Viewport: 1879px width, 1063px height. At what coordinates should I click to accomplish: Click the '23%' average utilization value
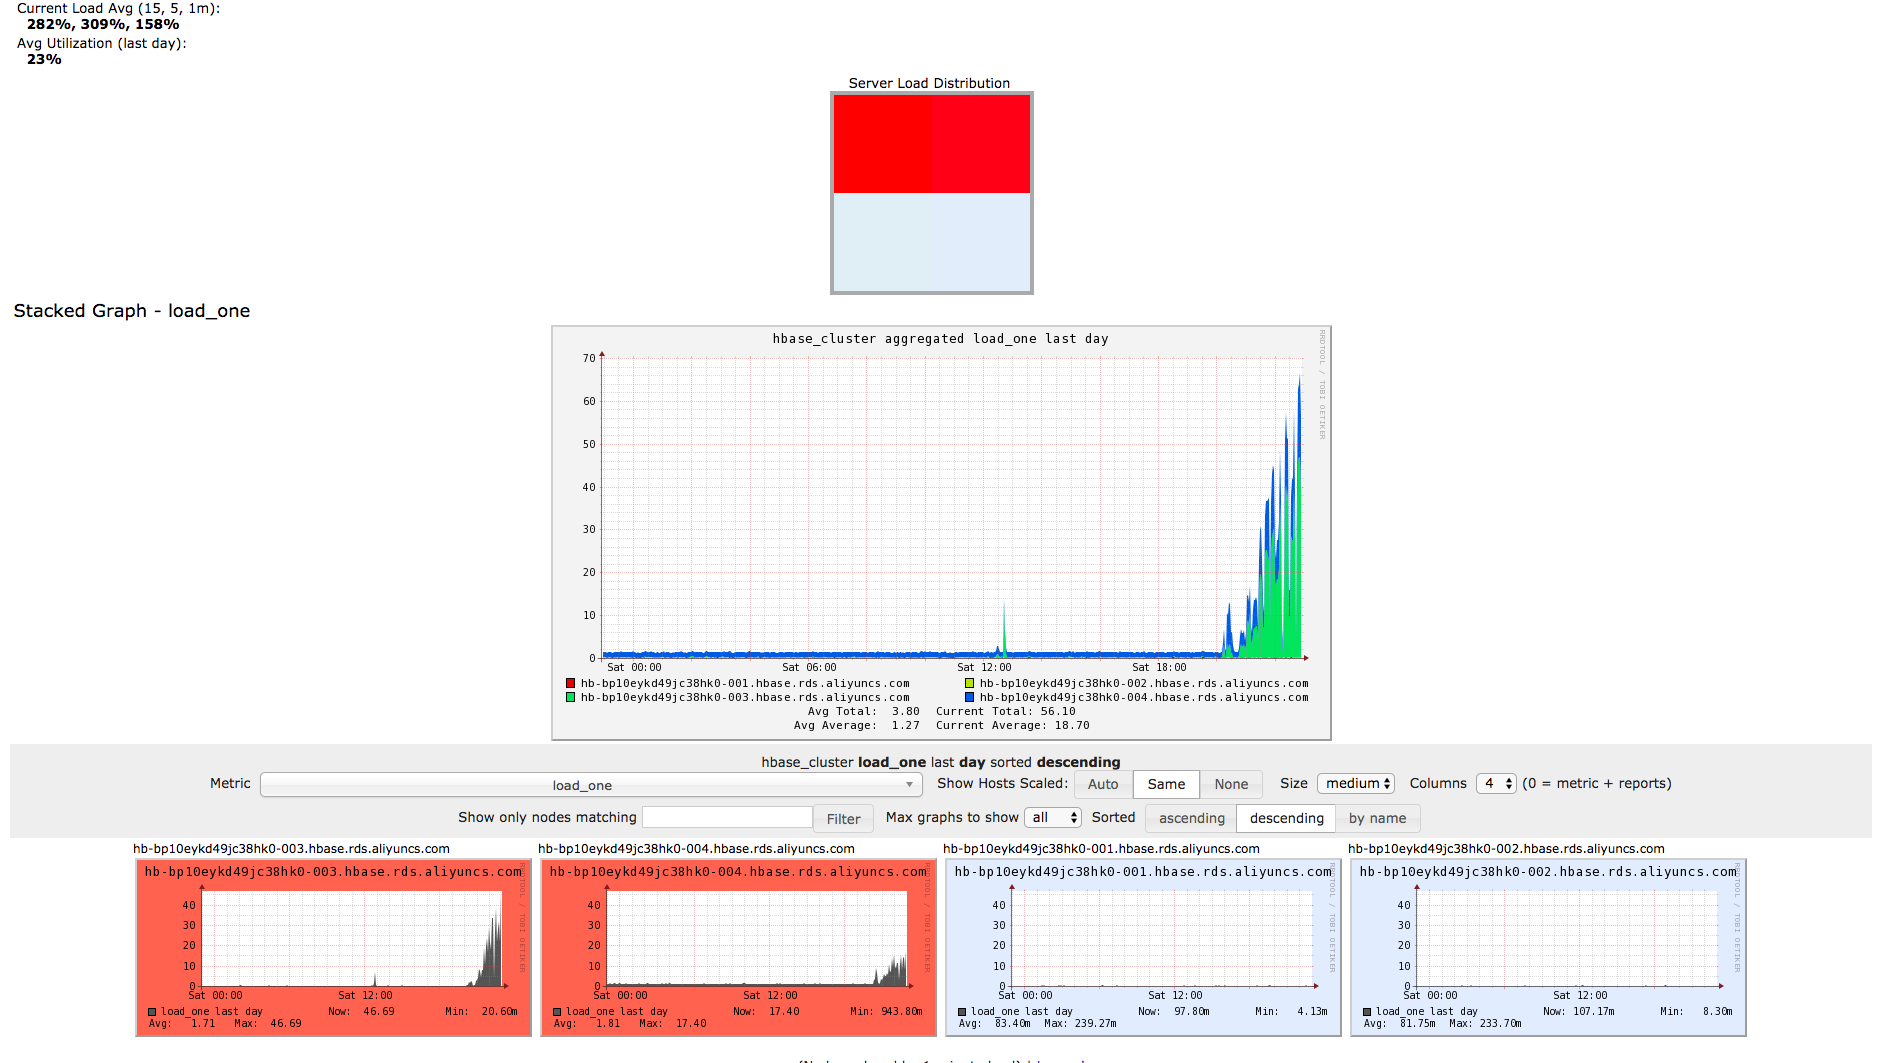(x=44, y=59)
